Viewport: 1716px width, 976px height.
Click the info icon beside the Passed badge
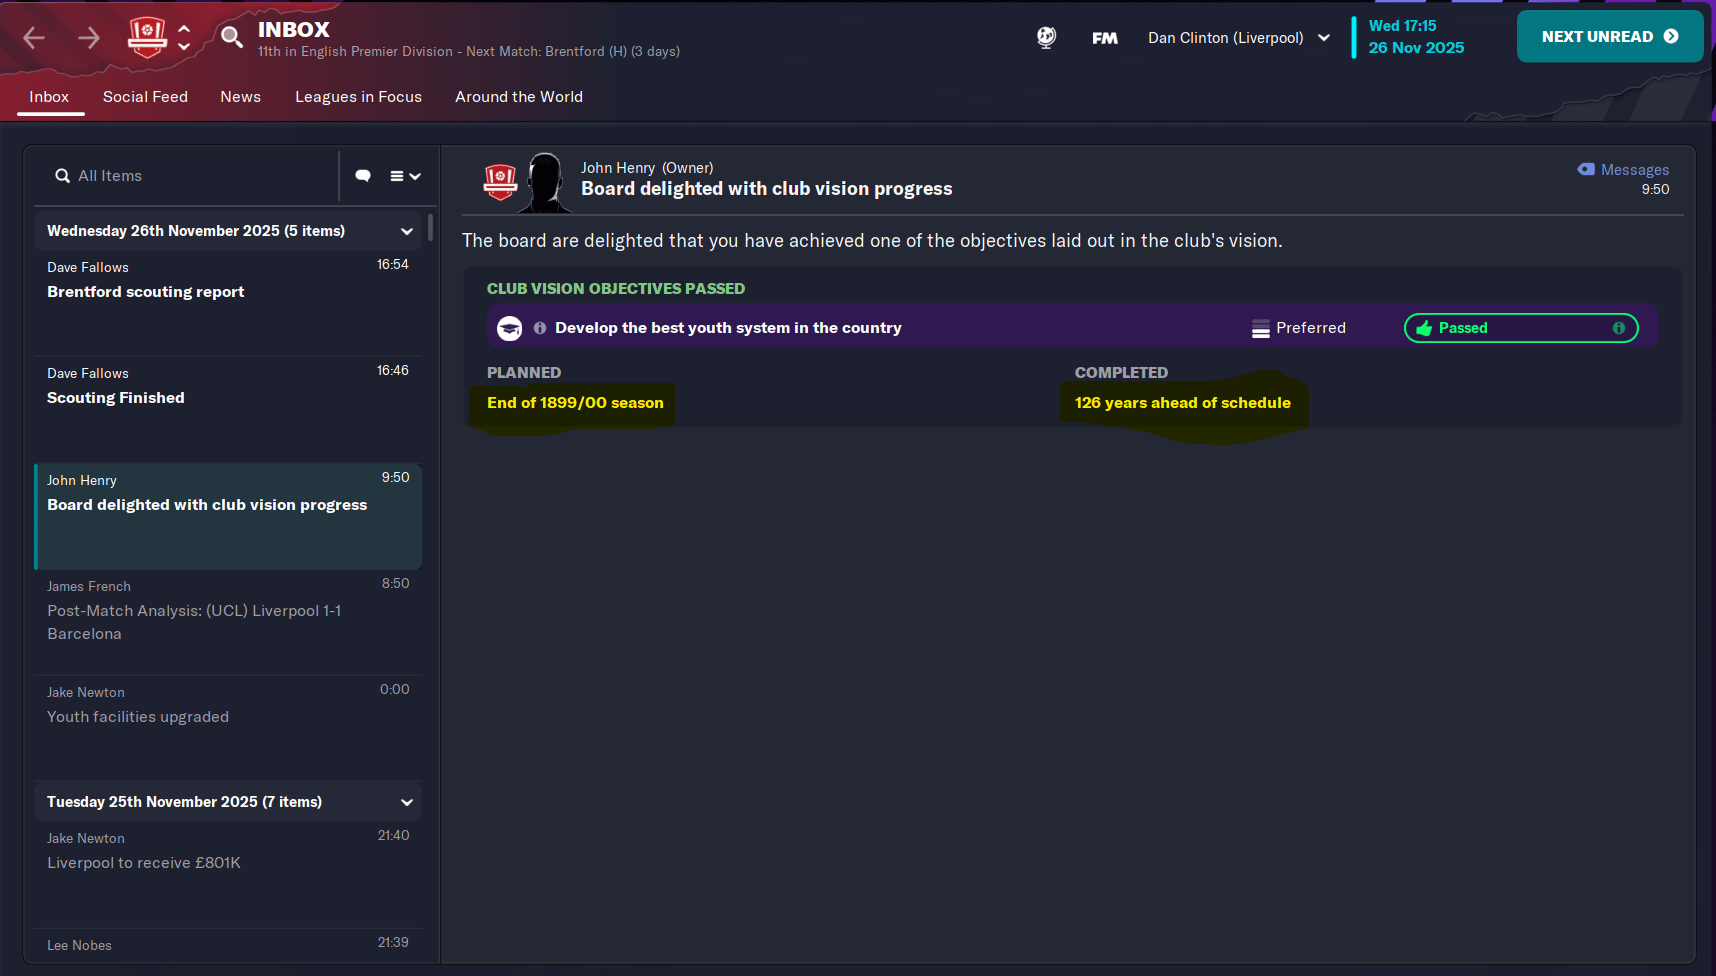click(1619, 328)
